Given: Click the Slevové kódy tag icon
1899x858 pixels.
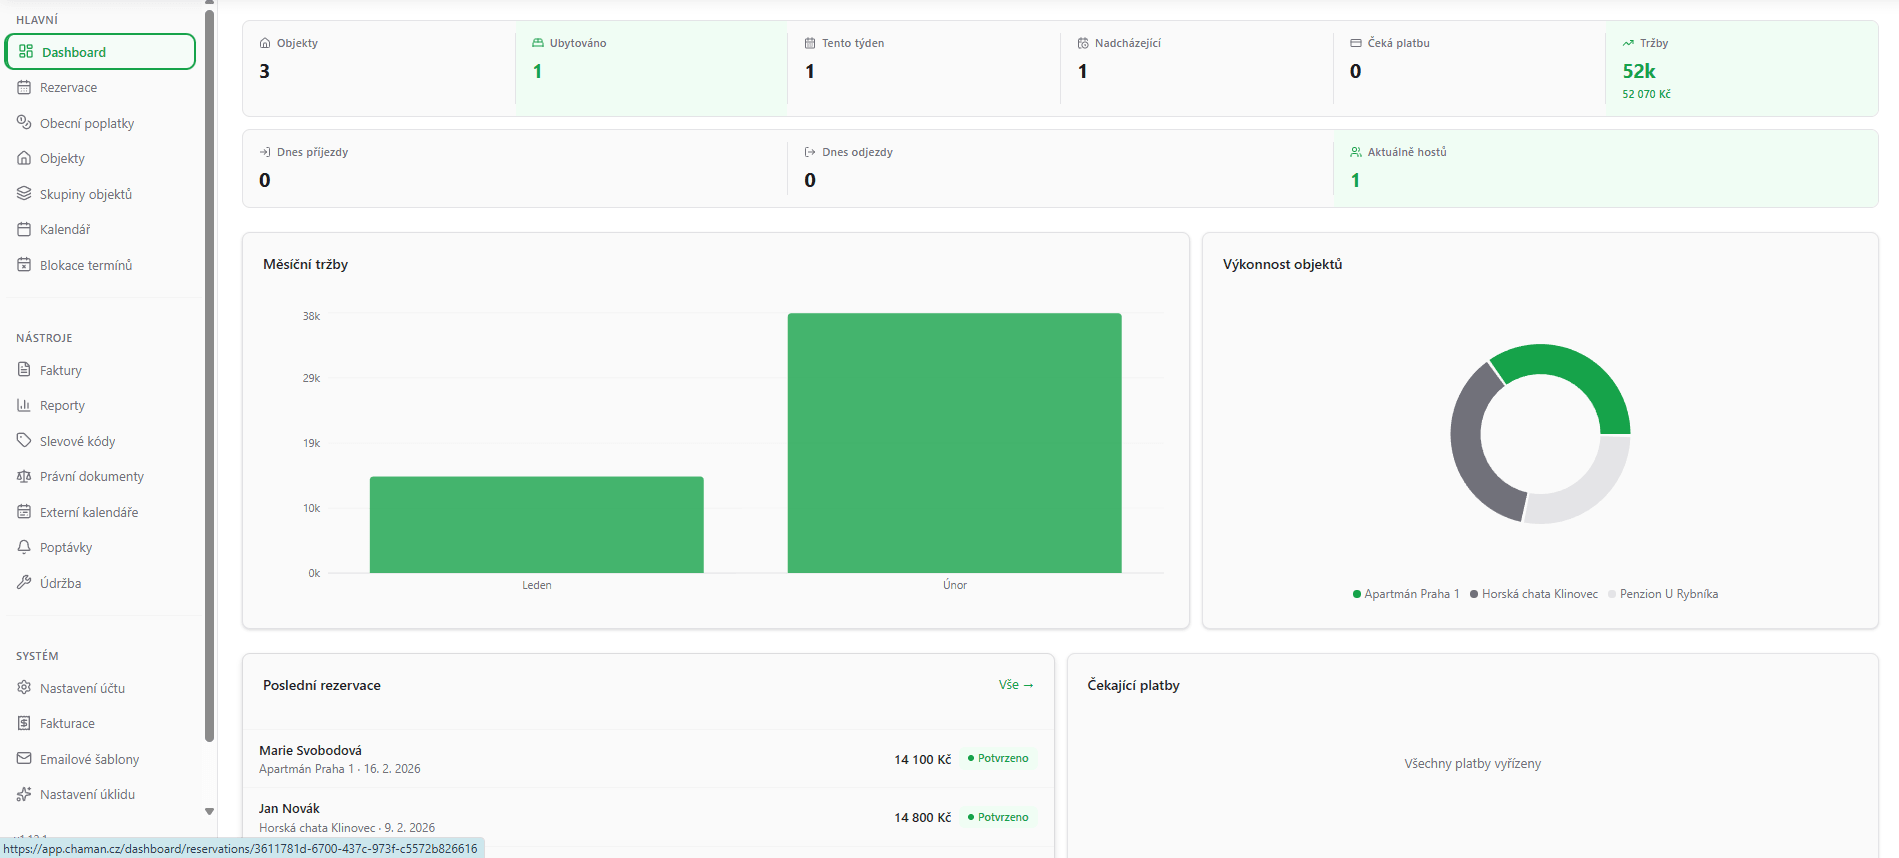Looking at the screenshot, I should tap(24, 441).
